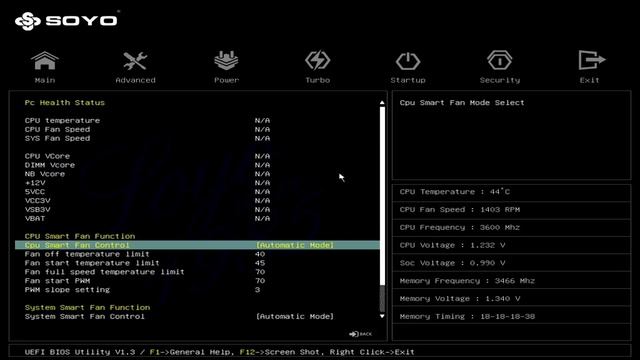Click the VSB3V row label
The width and height of the screenshot is (640, 360).
tap(38, 210)
